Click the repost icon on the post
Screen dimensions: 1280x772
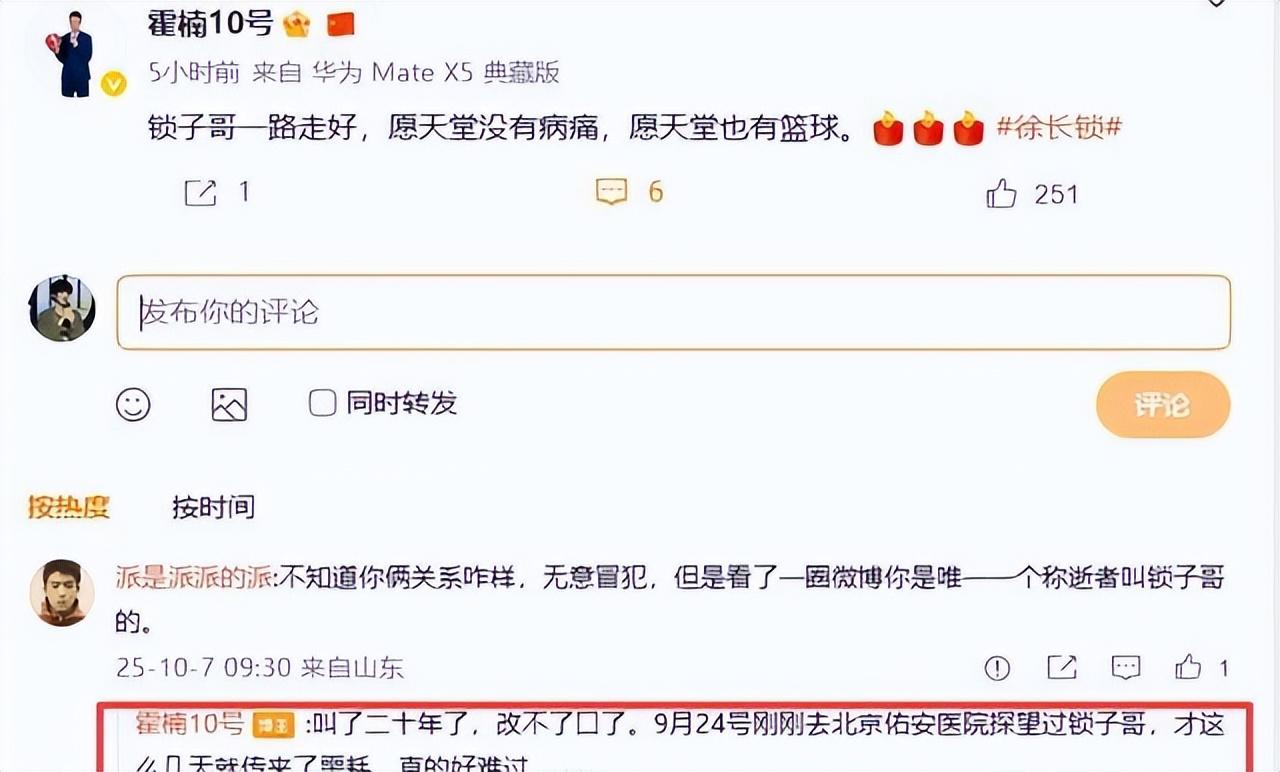coord(200,193)
